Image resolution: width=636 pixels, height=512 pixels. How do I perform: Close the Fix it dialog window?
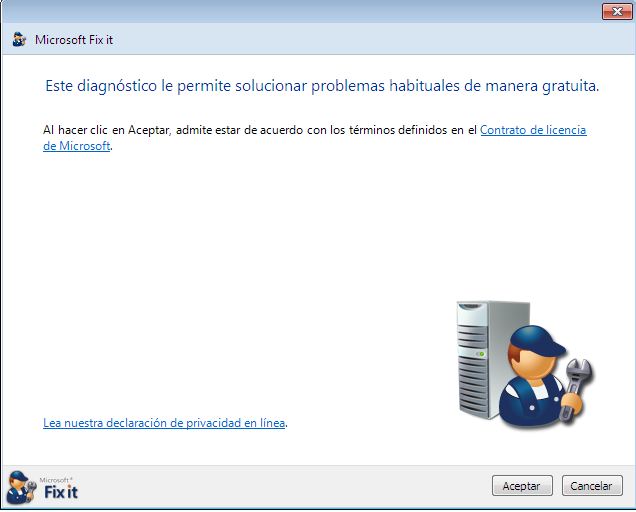(617, 11)
